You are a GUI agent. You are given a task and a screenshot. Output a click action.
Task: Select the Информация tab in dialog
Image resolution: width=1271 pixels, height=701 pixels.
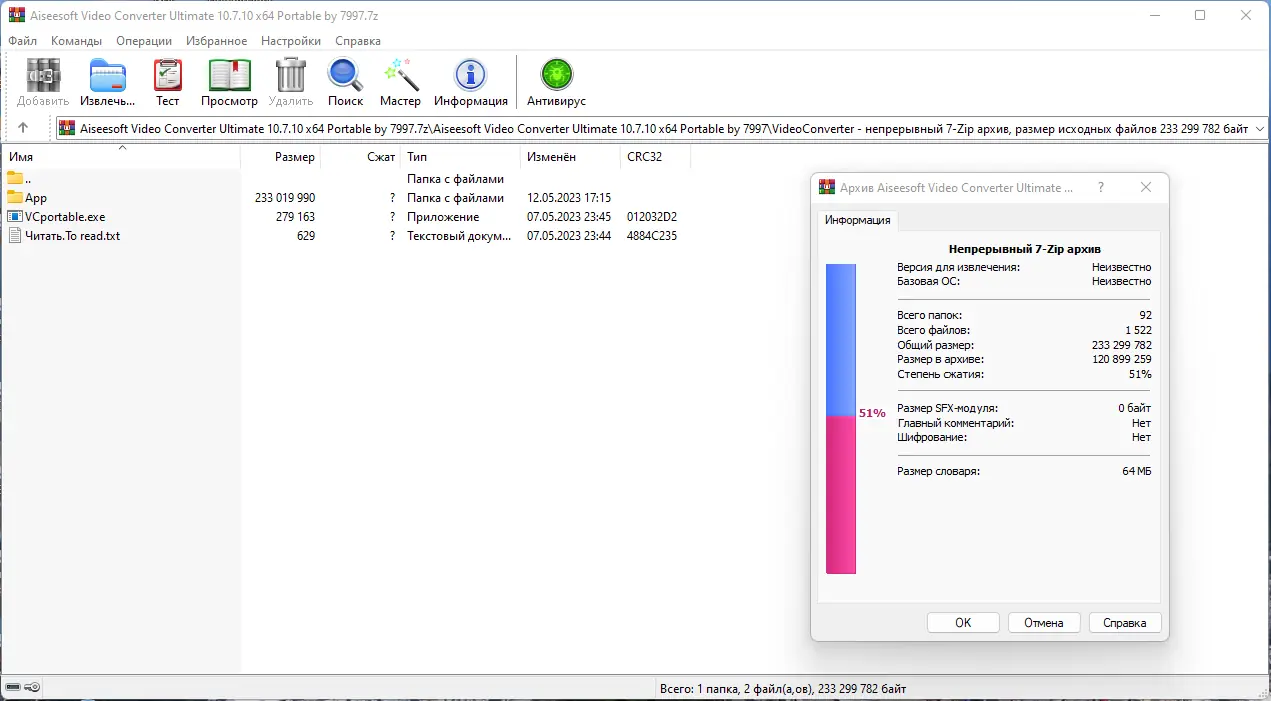(857, 220)
